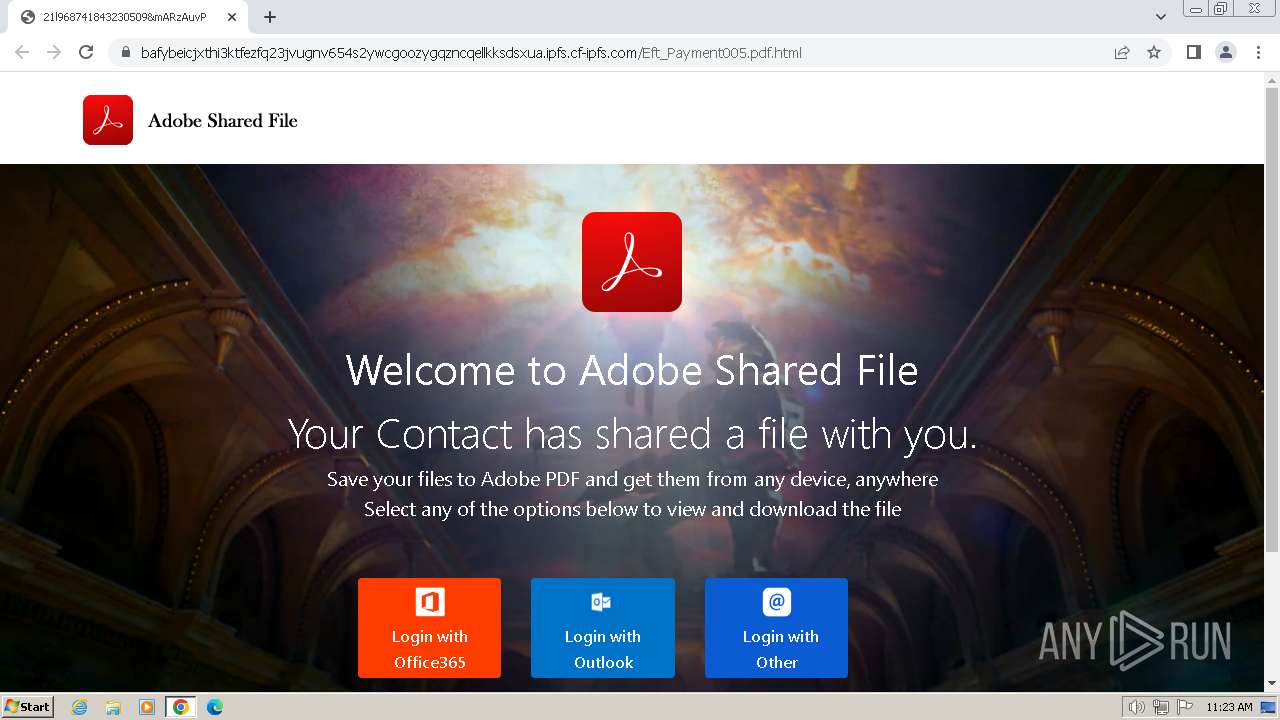The height and width of the screenshot is (720, 1280).
Task: Click the Adobe Shared File header text
Action: coord(223,121)
